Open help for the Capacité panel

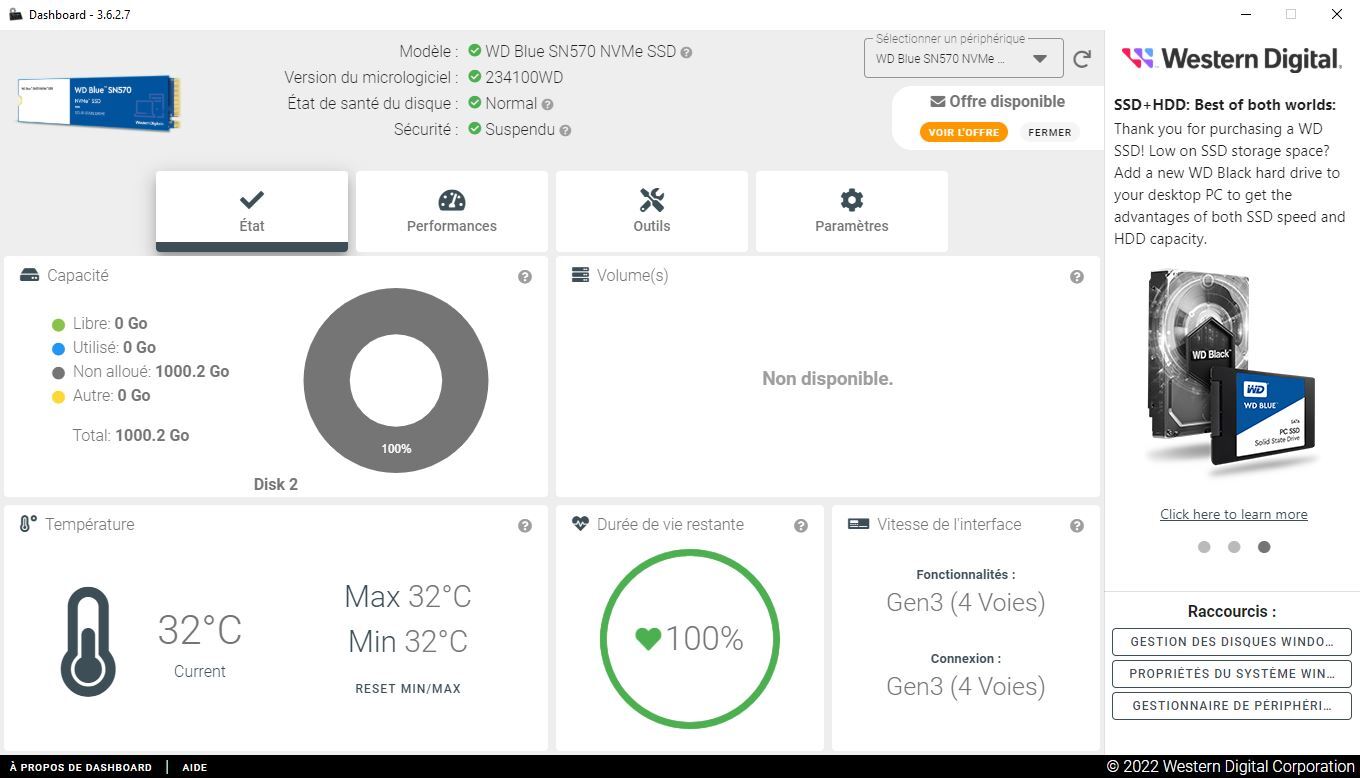click(525, 276)
